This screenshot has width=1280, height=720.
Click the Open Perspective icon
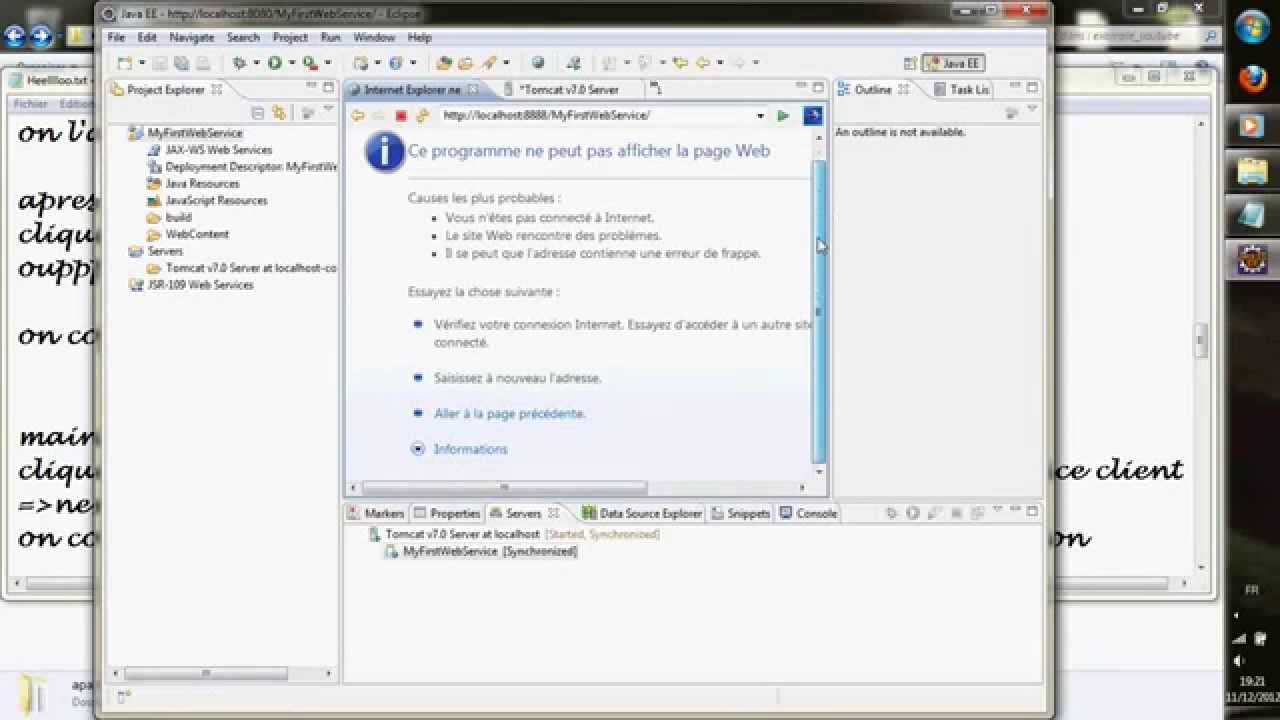click(910, 63)
